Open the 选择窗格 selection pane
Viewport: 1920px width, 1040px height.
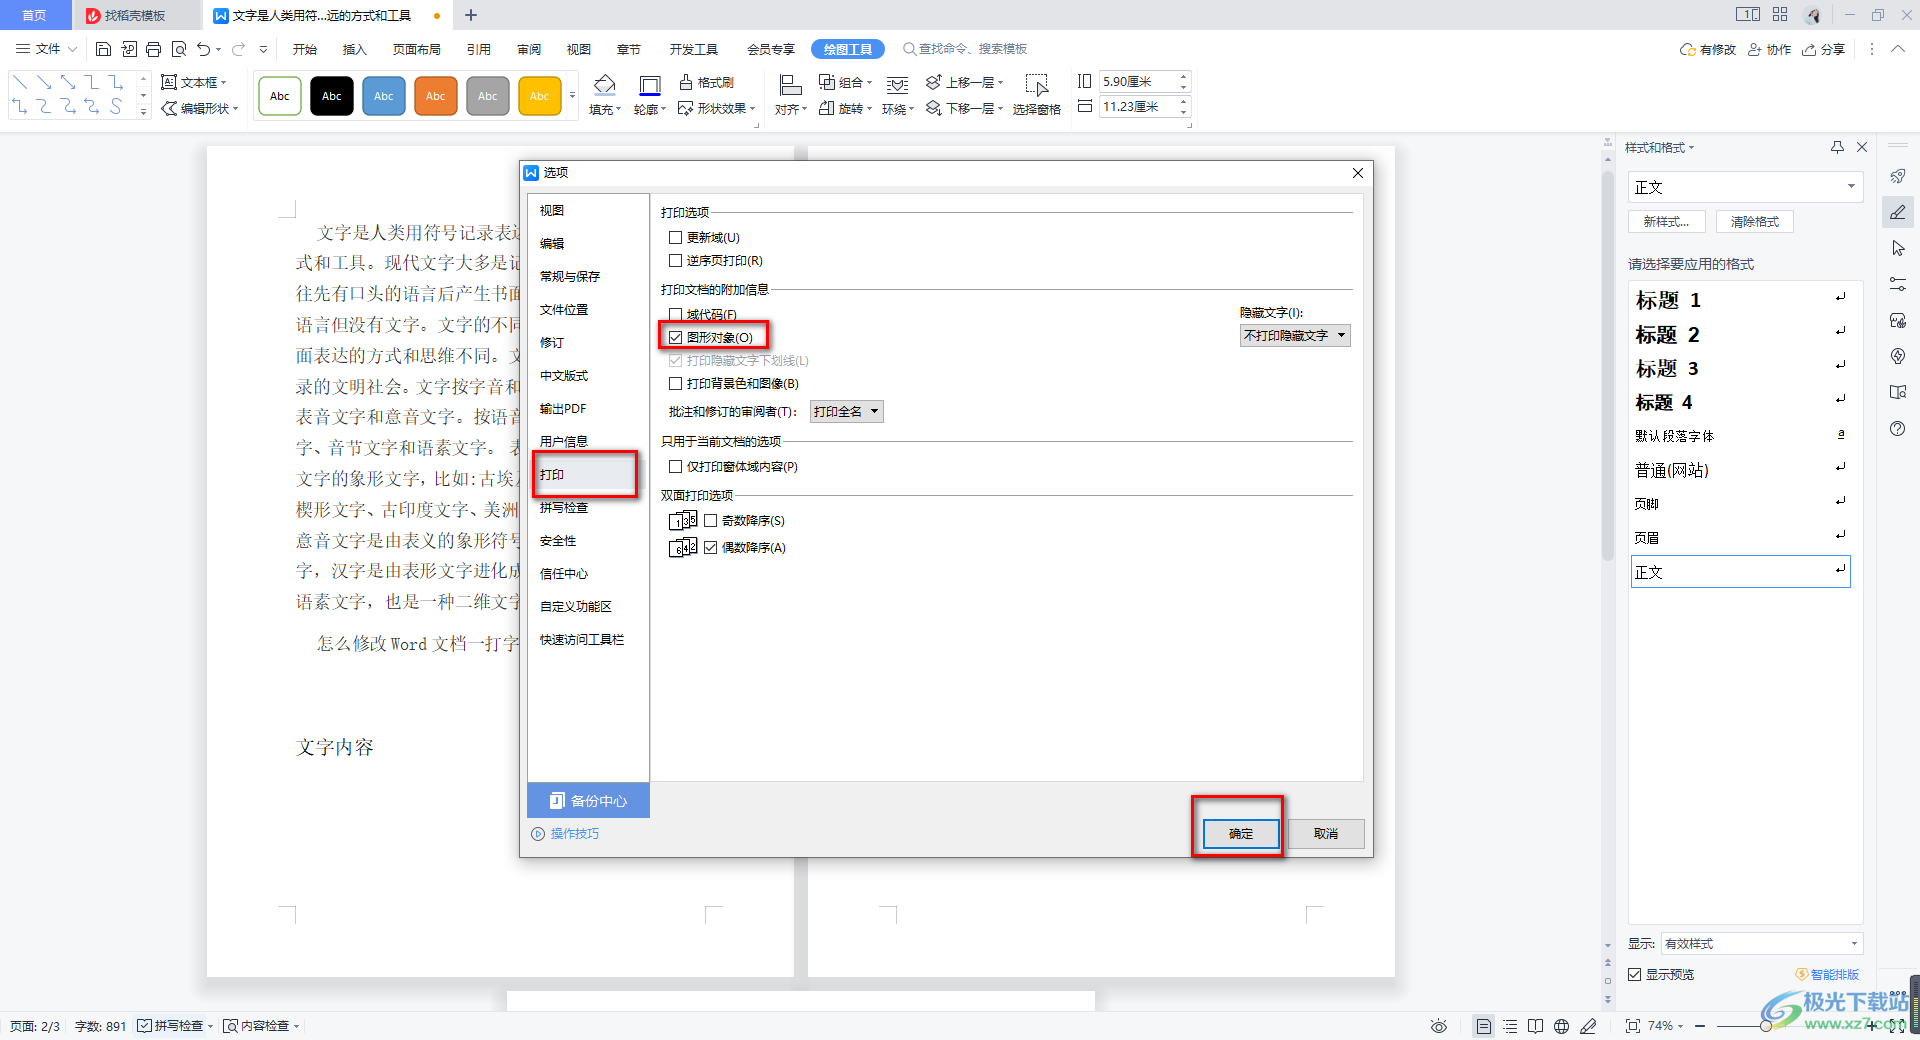click(x=1036, y=95)
